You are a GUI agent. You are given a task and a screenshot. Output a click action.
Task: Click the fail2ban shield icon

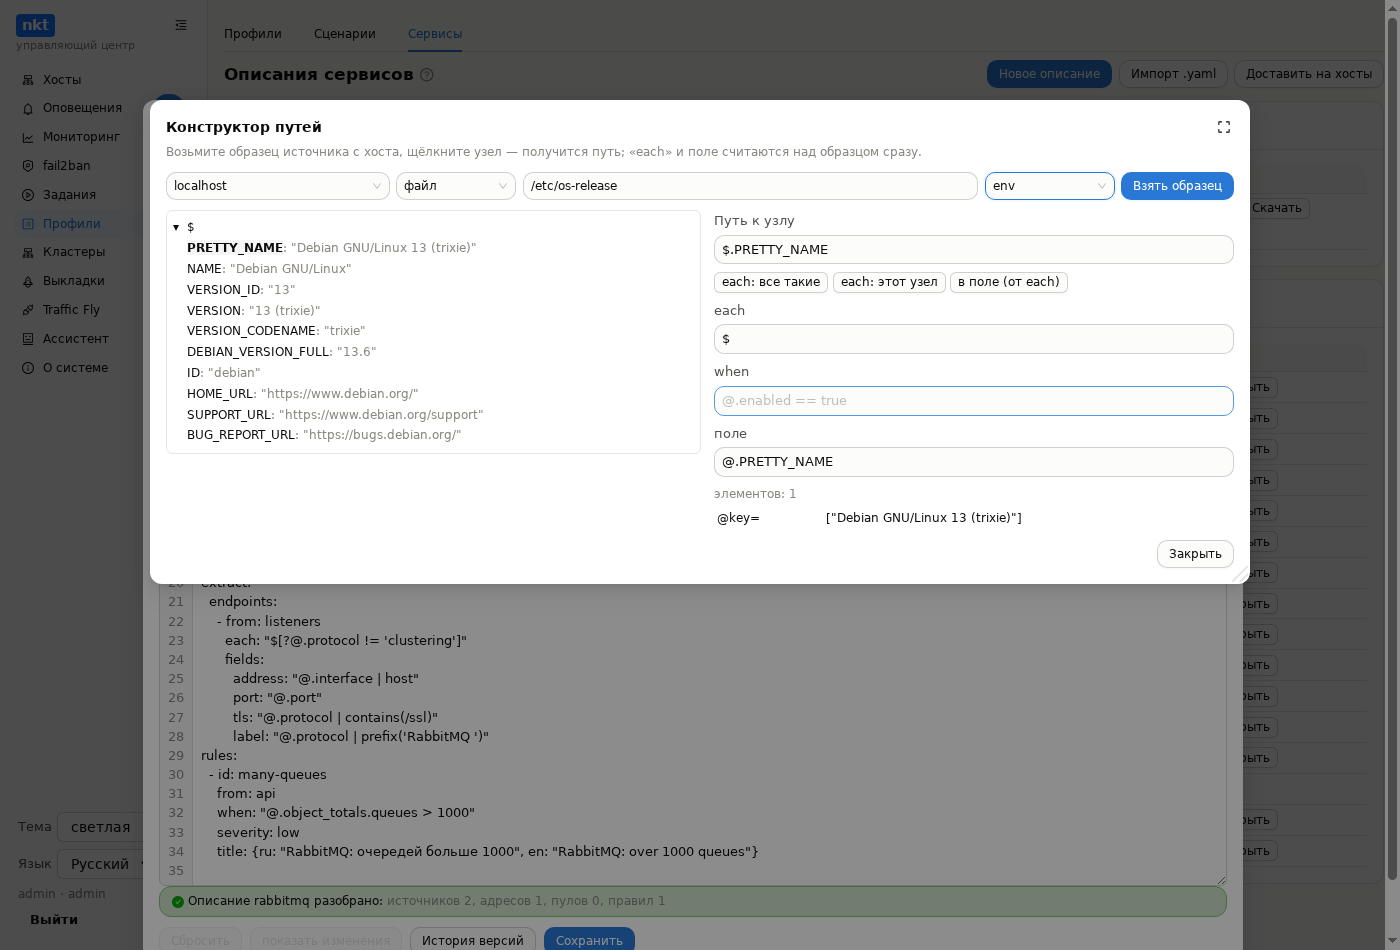[x=28, y=166]
